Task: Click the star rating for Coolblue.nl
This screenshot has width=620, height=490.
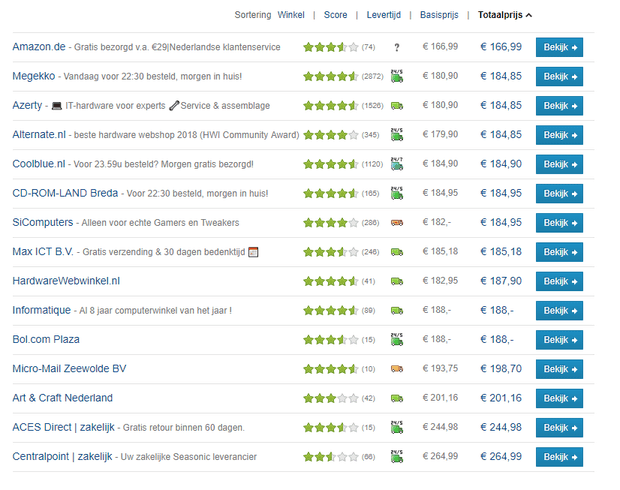Action: pyautogui.click(x=331, y=164)
